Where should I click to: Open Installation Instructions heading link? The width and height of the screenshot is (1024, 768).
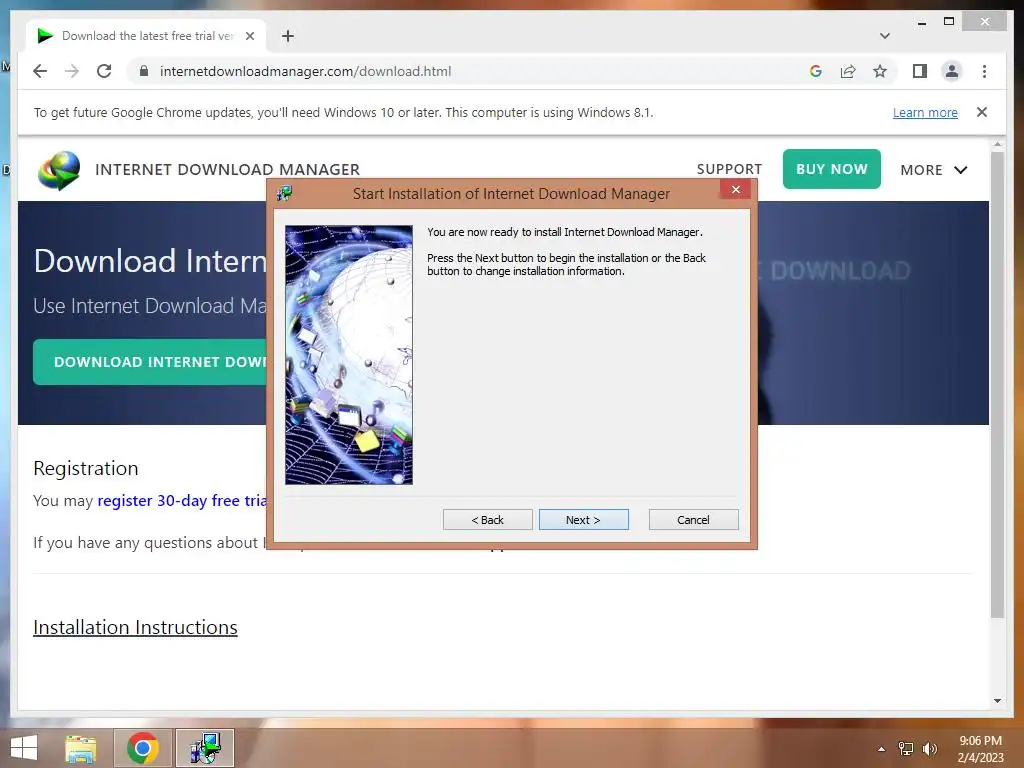(x=135, y=627)
